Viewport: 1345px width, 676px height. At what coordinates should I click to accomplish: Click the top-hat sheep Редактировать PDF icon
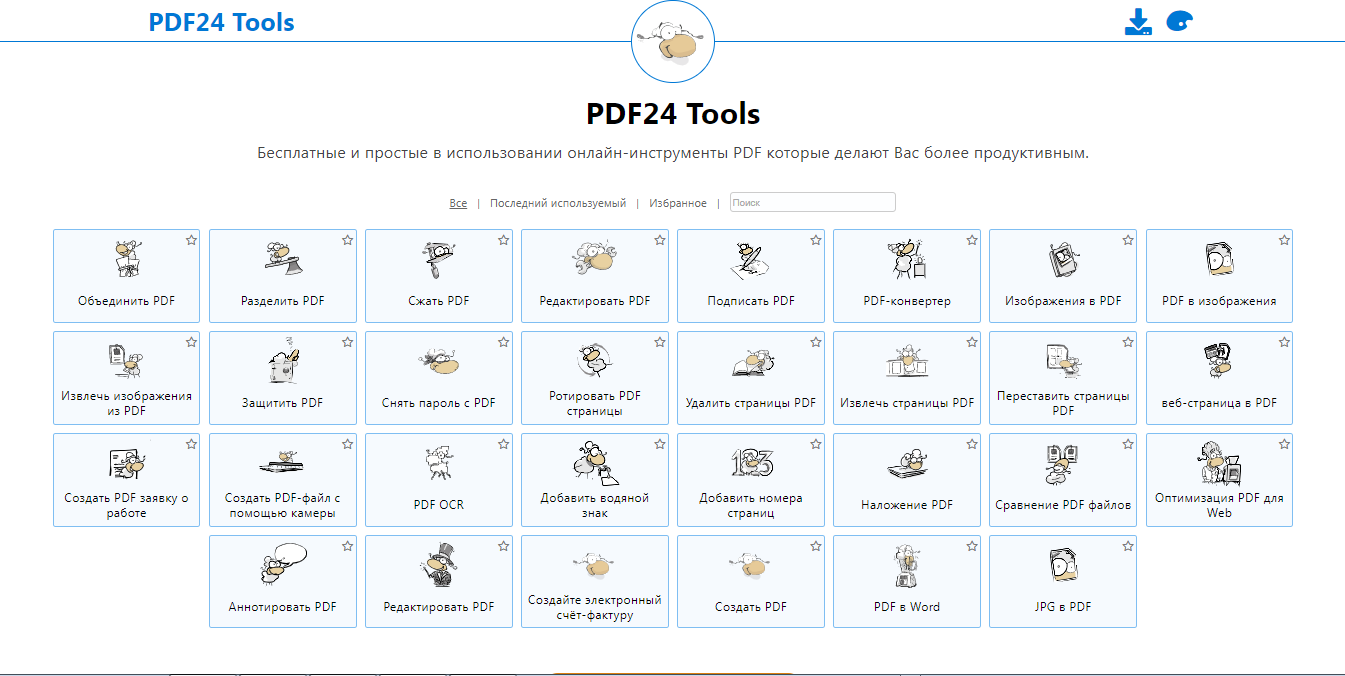point(439,566)
